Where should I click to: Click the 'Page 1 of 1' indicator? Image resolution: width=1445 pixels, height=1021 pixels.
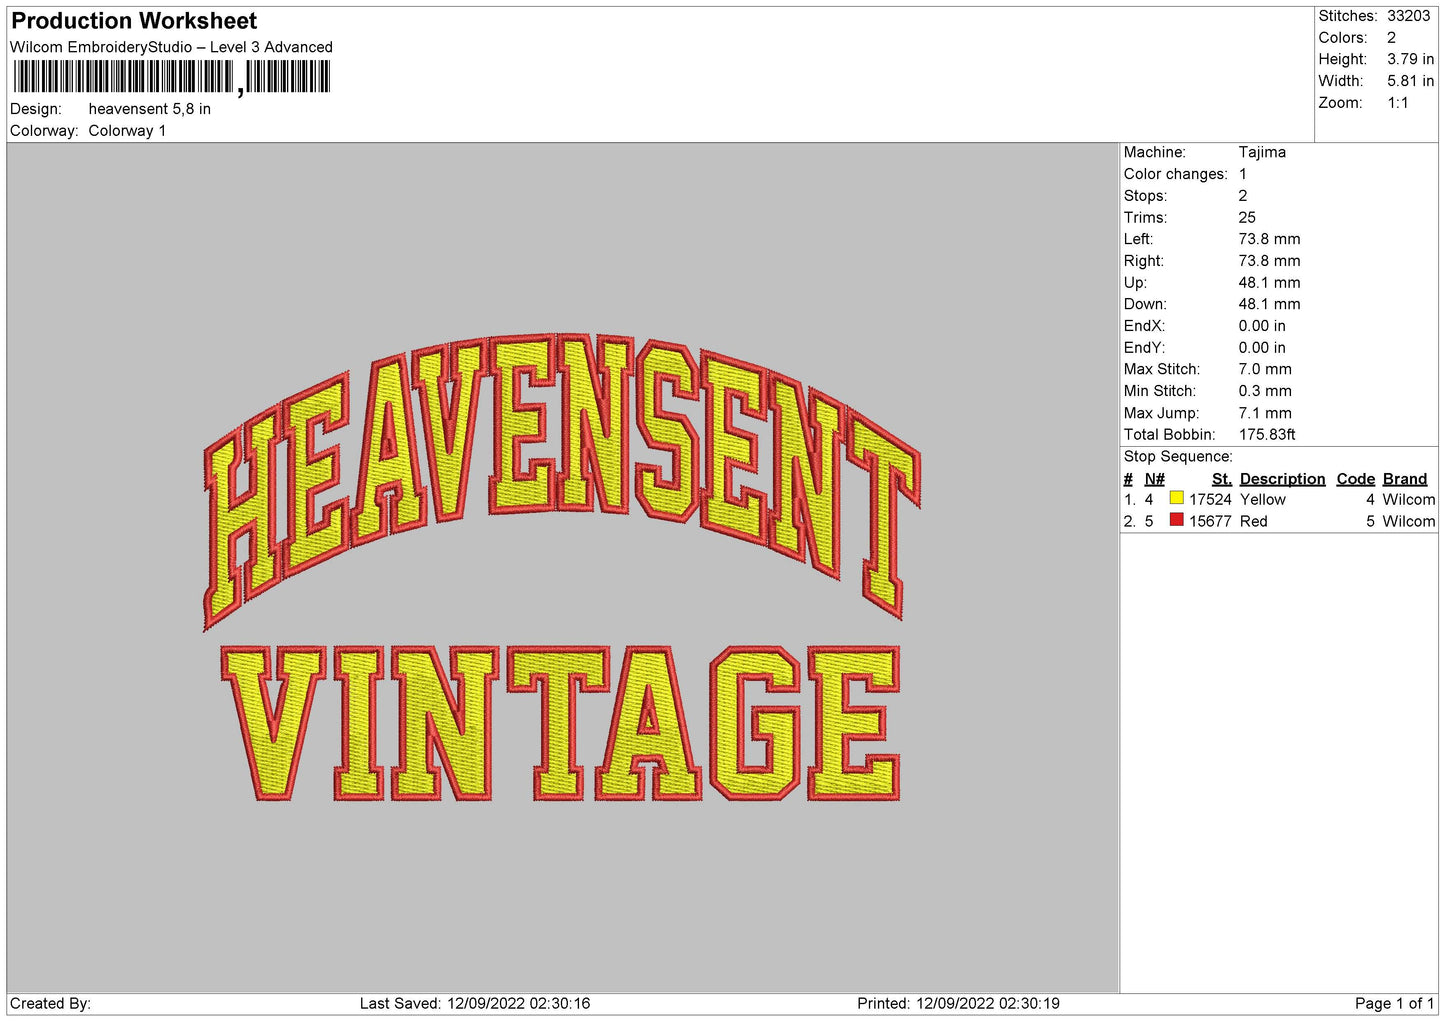(1394, 1004)
